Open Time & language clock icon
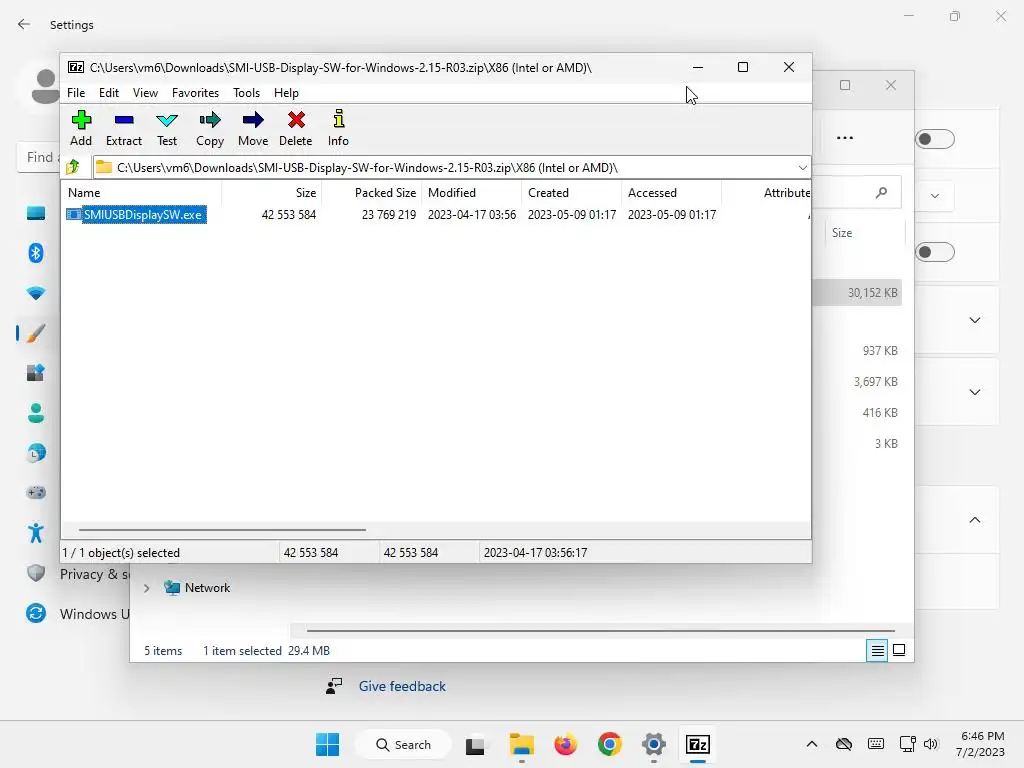Image resolution: width=1024 pixels, height=768 pixels. 36,453
